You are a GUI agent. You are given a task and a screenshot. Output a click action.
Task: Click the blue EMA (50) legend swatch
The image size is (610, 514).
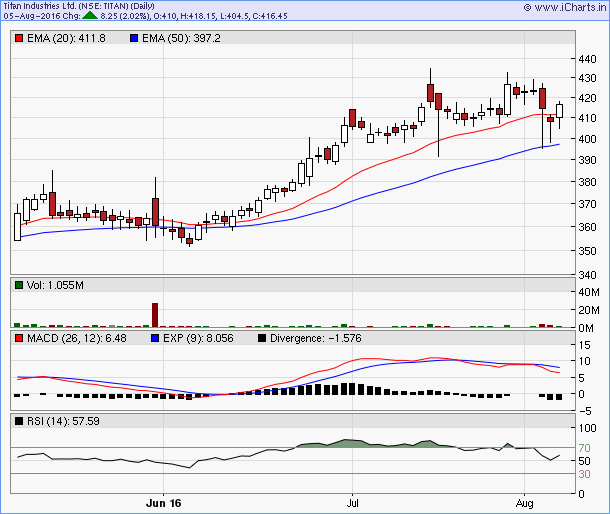point(134,38)
